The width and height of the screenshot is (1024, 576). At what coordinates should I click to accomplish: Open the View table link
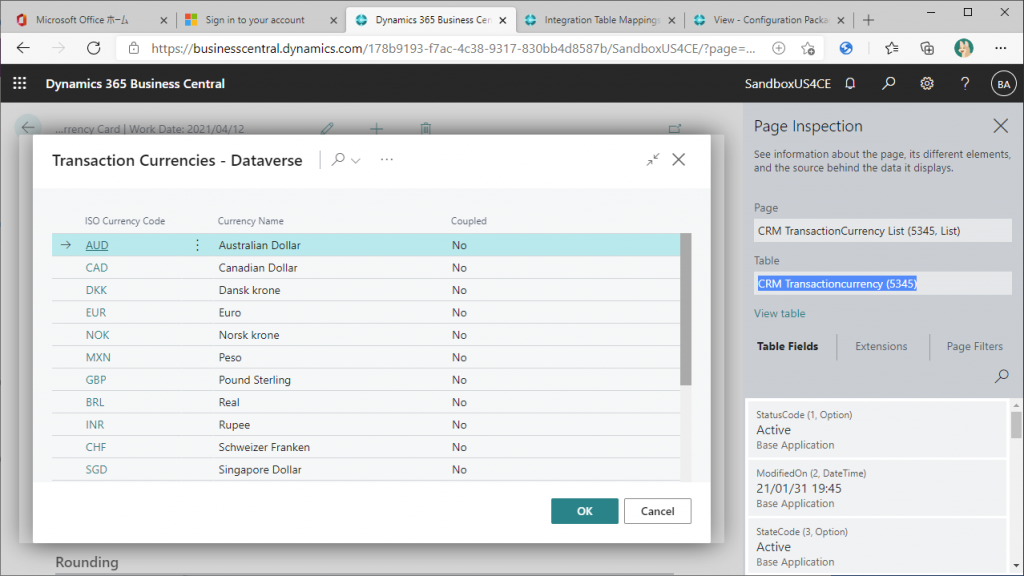(x=780, y=313)
